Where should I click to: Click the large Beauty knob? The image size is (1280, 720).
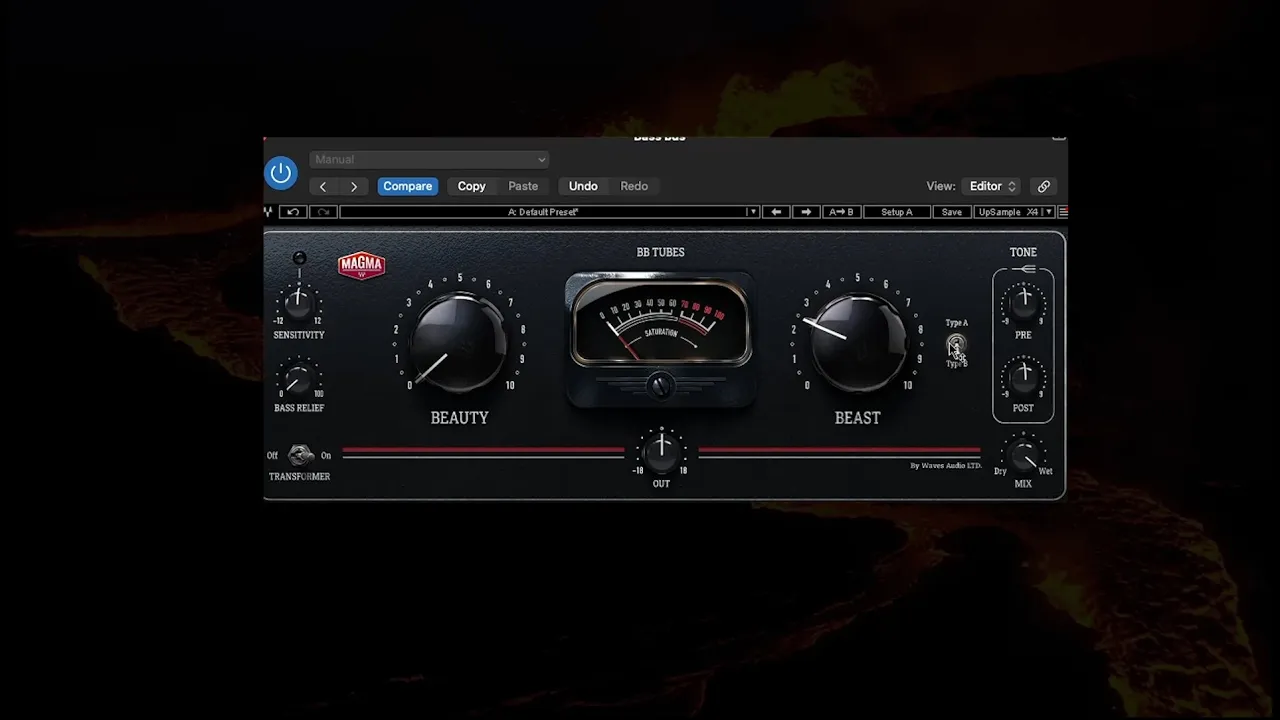coord(459,343)
